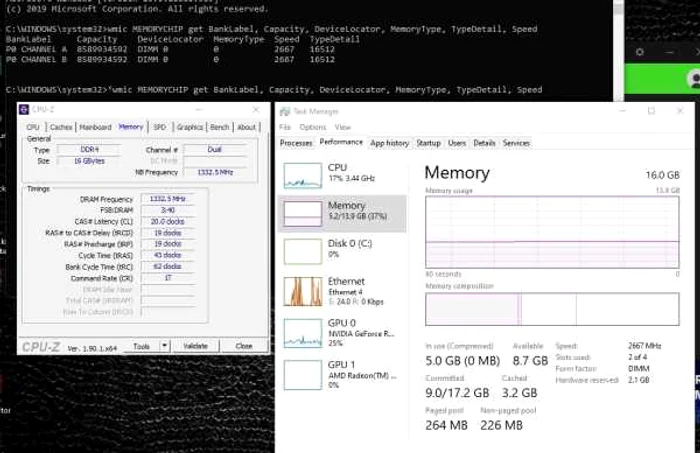
Task: Open the Bench tab in CPU-Z
Action: (219, 127)
